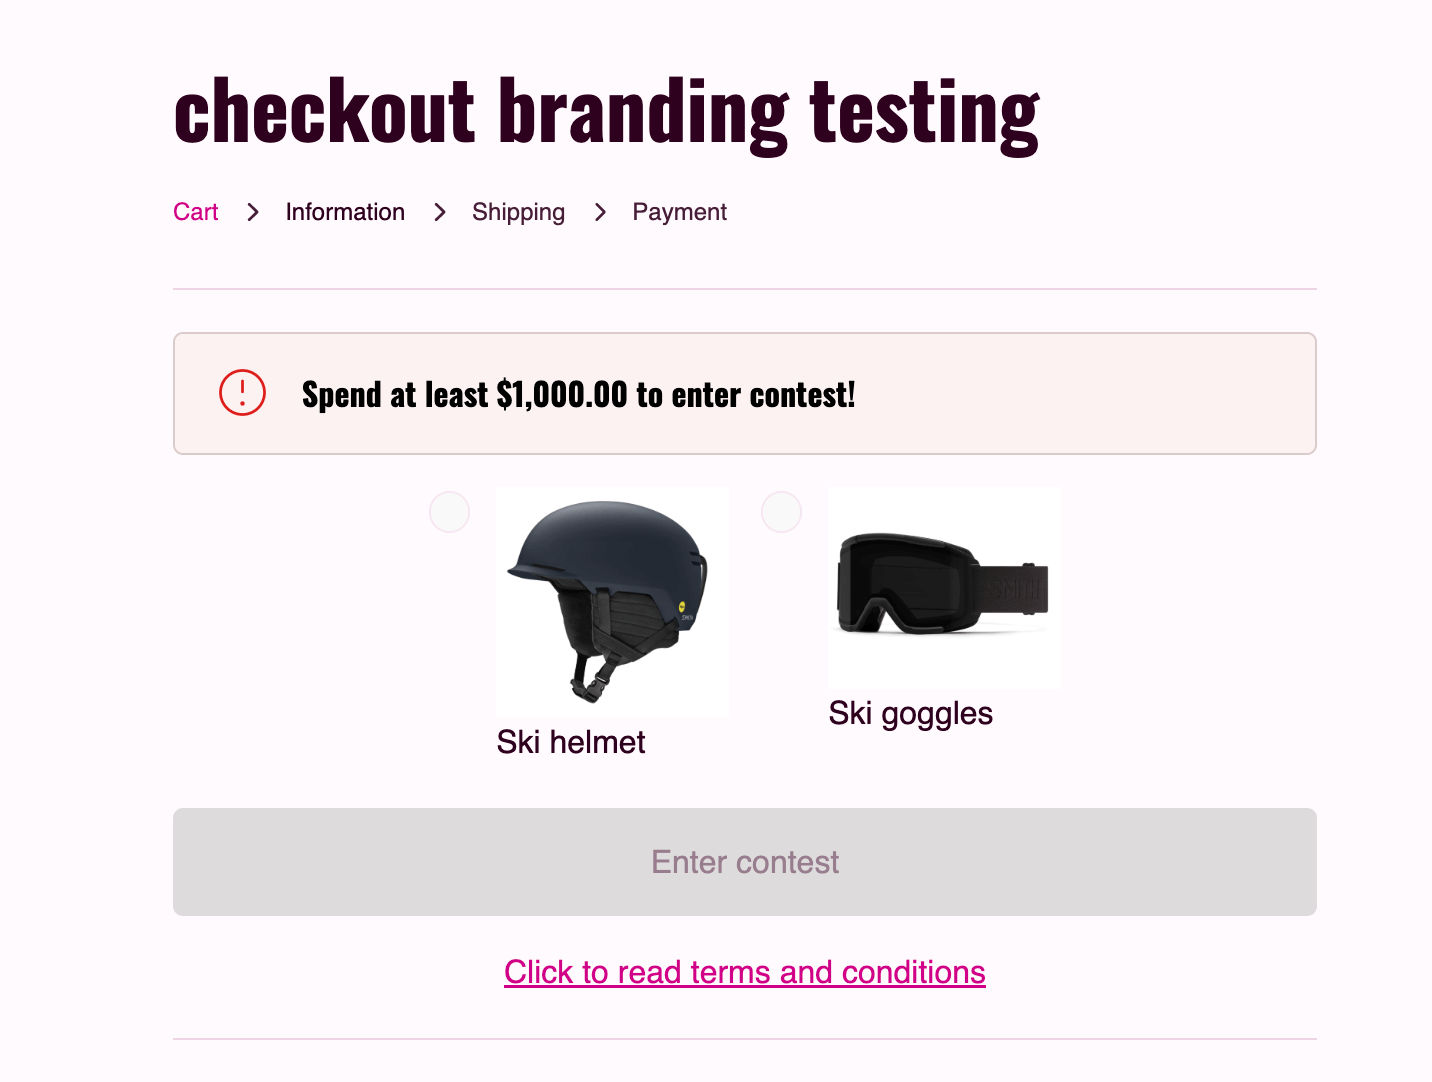Click the Enter contest button
The width and height of the screenshot is (1432, 1082).
pos(744,861)
